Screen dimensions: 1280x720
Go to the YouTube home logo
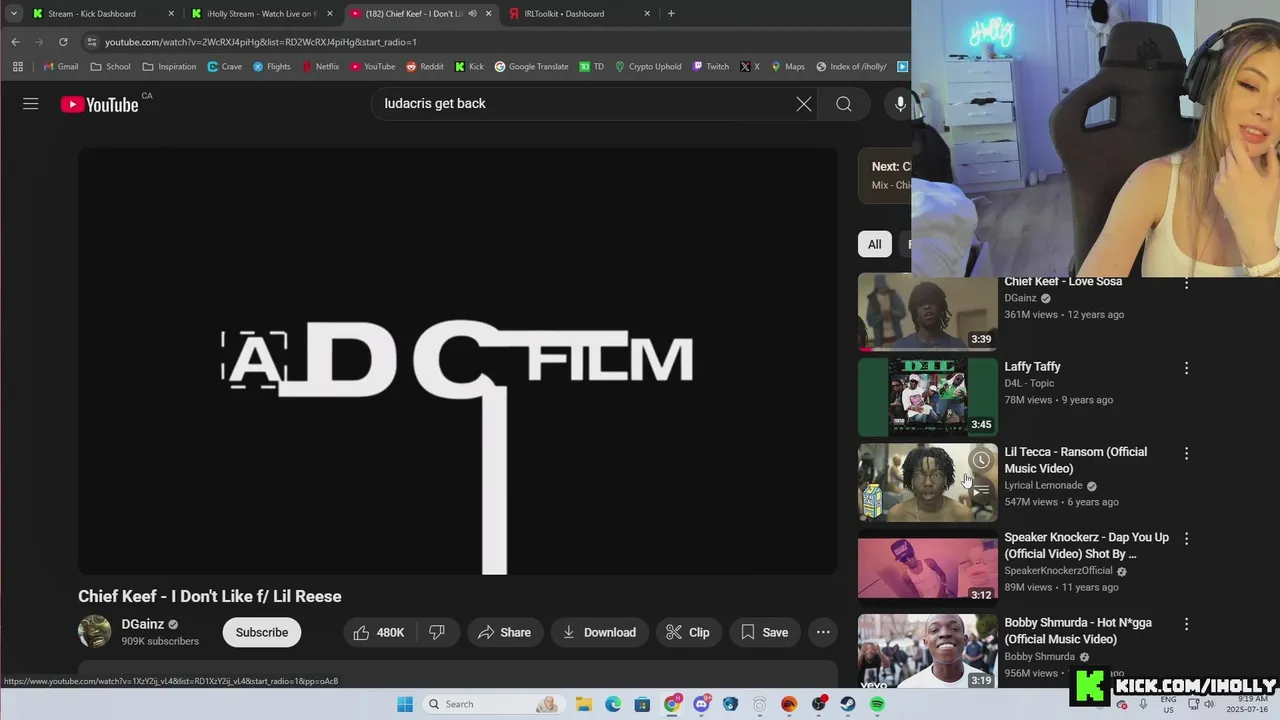pos(100,104)
